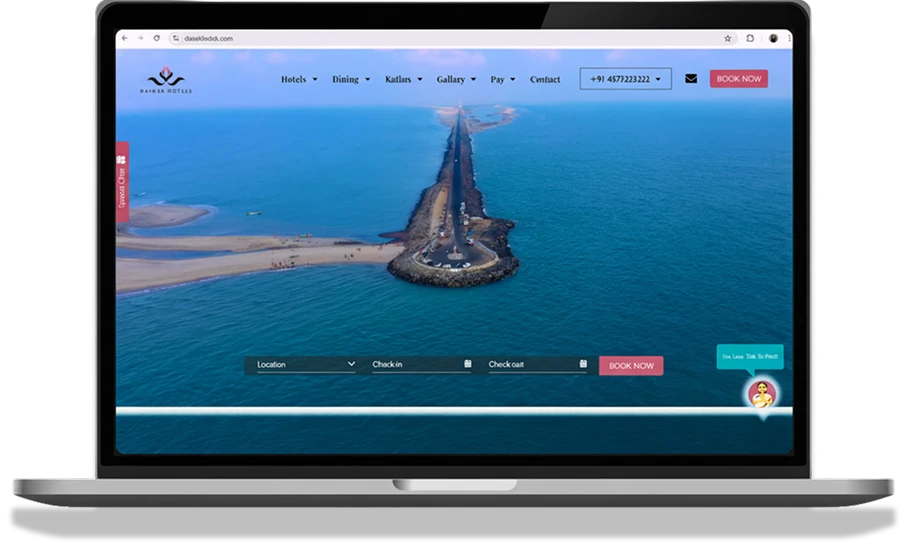Viewport: 914px width, 553px height.
Task: Open the chat assistant avatar
Action: click(x=761, y=394)
